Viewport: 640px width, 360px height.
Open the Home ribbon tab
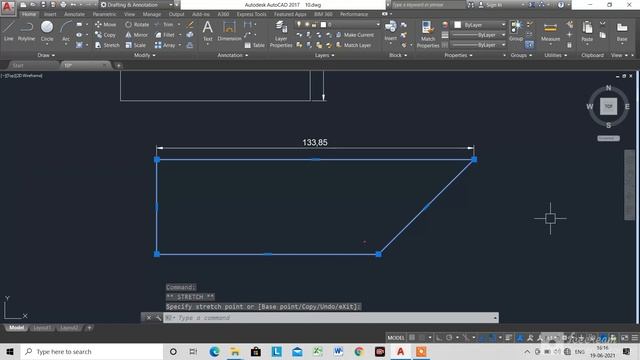tap(29, 14)
